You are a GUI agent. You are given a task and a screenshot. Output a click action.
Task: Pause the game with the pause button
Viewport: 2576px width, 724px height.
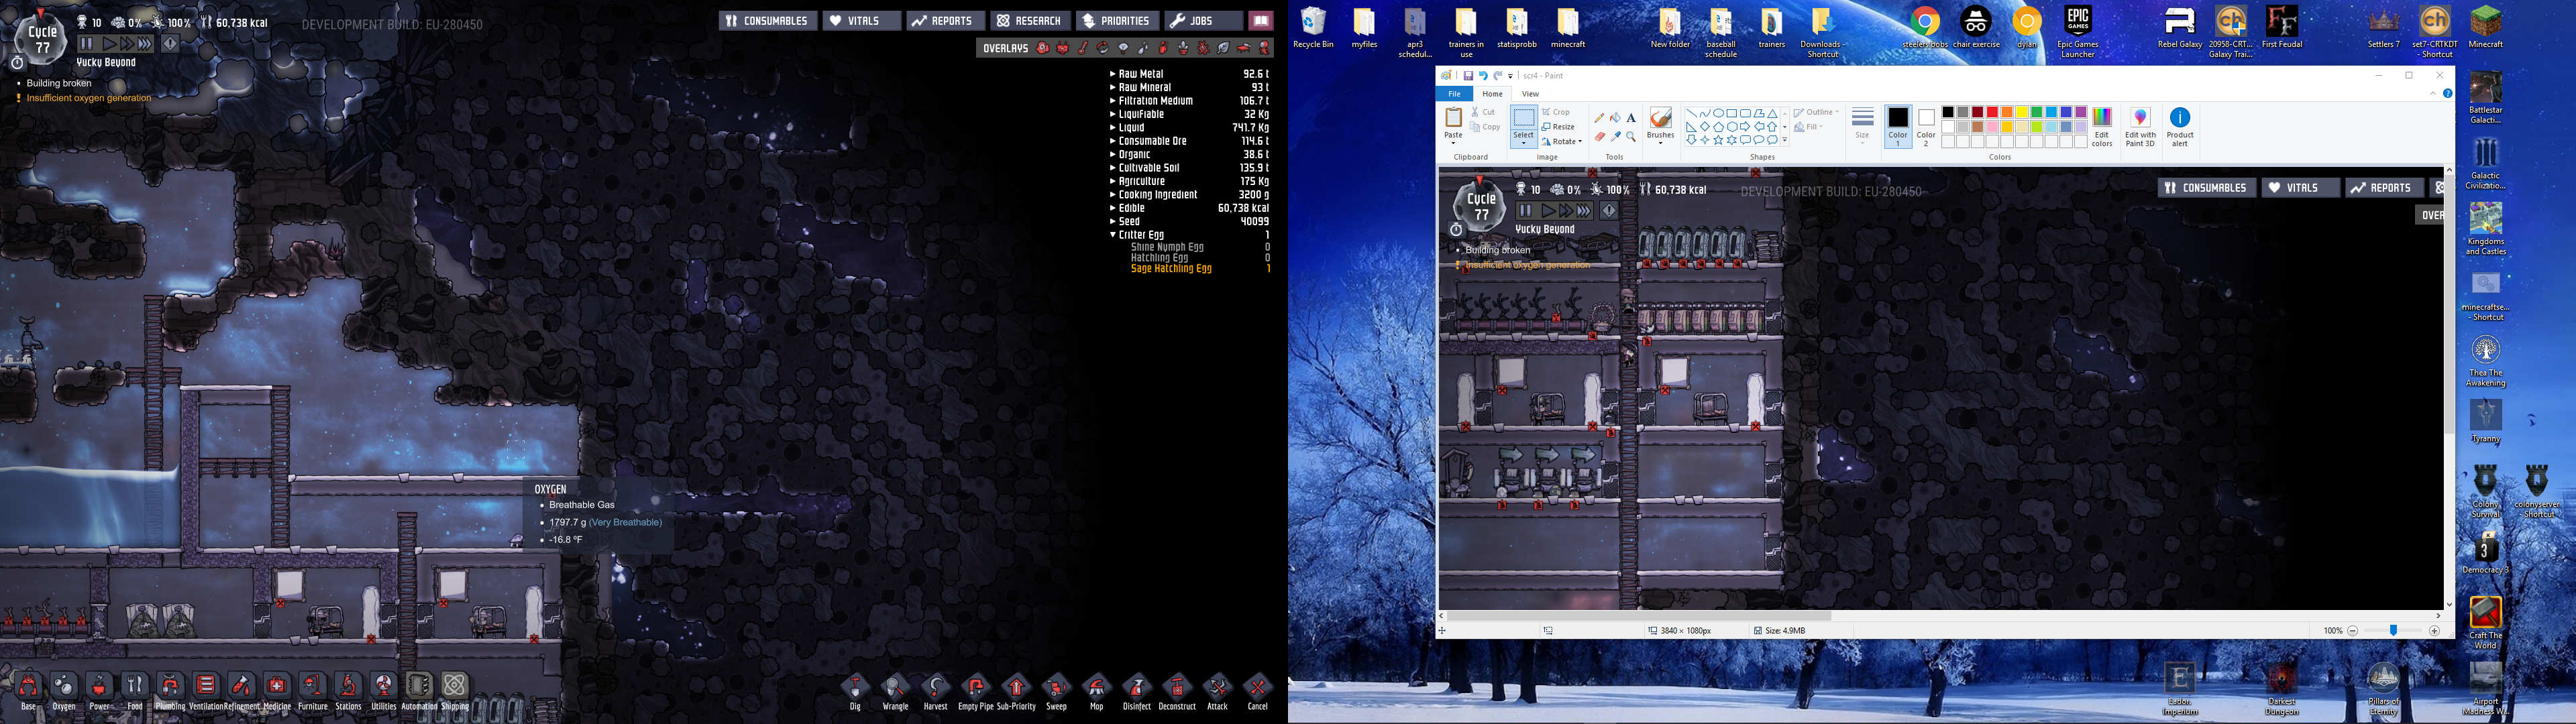coord(87,44)
